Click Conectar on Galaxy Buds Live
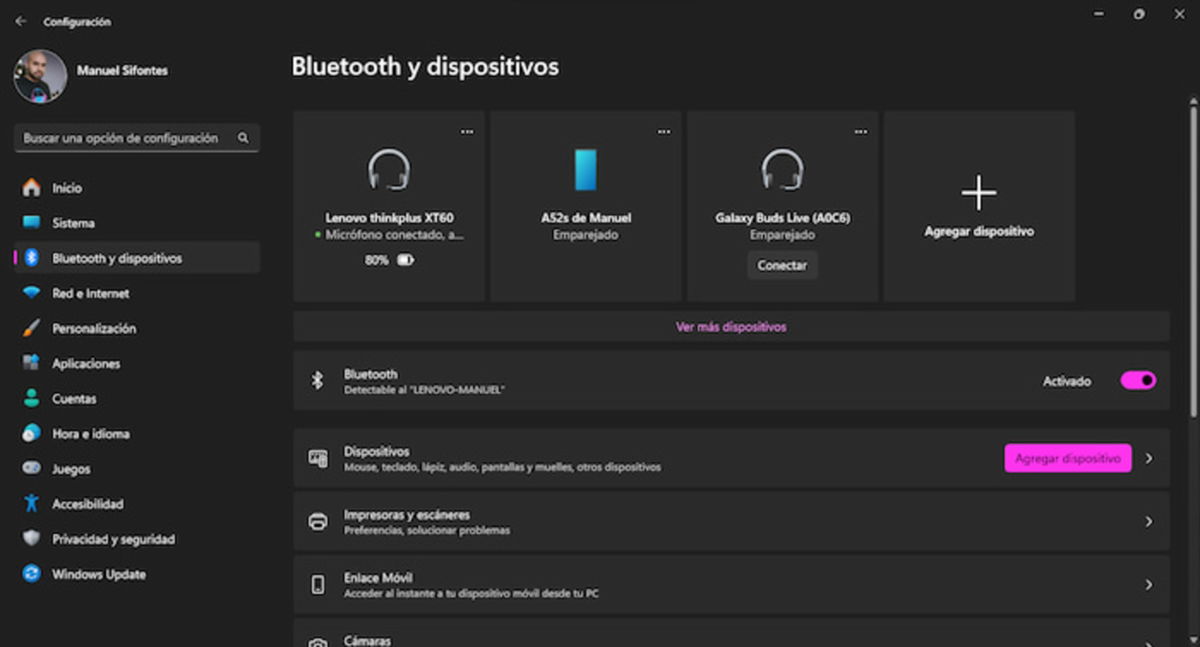Image resolution: width=1200 pixels, height=647 pixels. 782,265
